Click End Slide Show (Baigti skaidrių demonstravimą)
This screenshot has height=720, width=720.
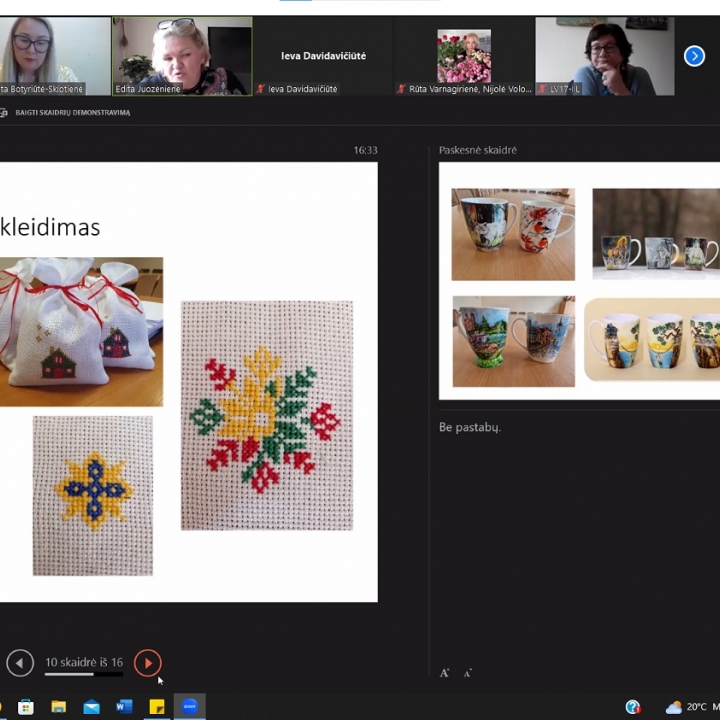[72, 113]
